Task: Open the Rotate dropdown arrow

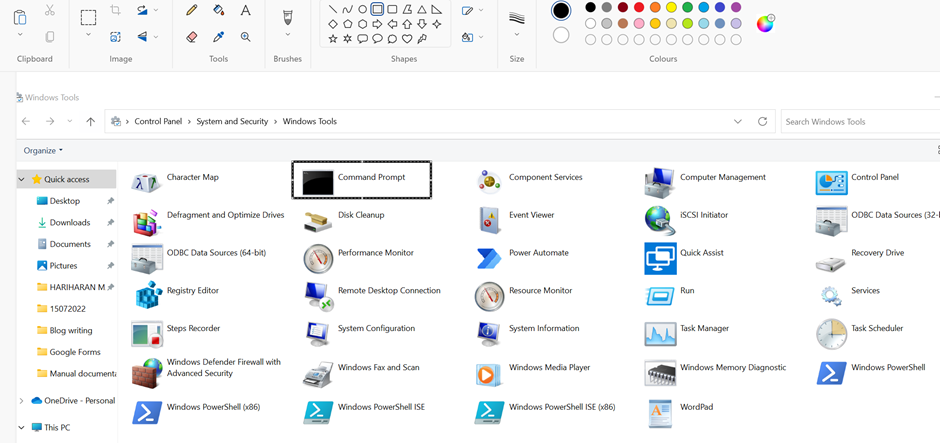Action: (156, 10)
